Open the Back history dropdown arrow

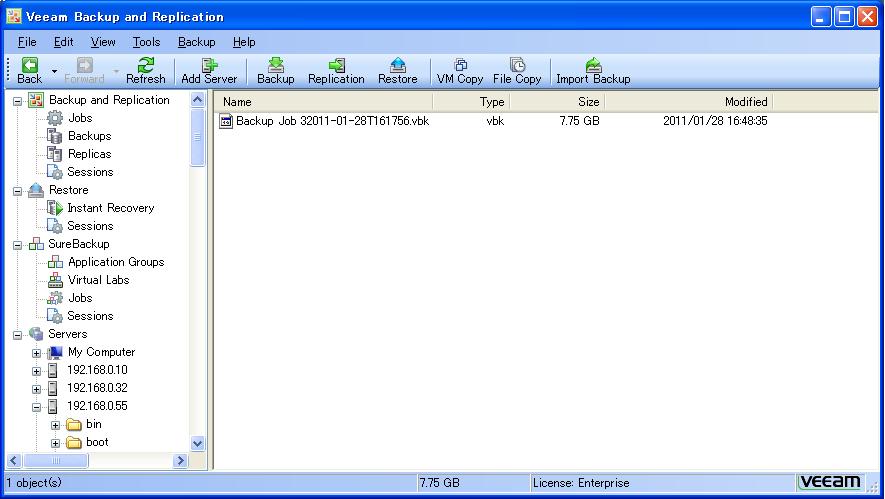(54, 71)
